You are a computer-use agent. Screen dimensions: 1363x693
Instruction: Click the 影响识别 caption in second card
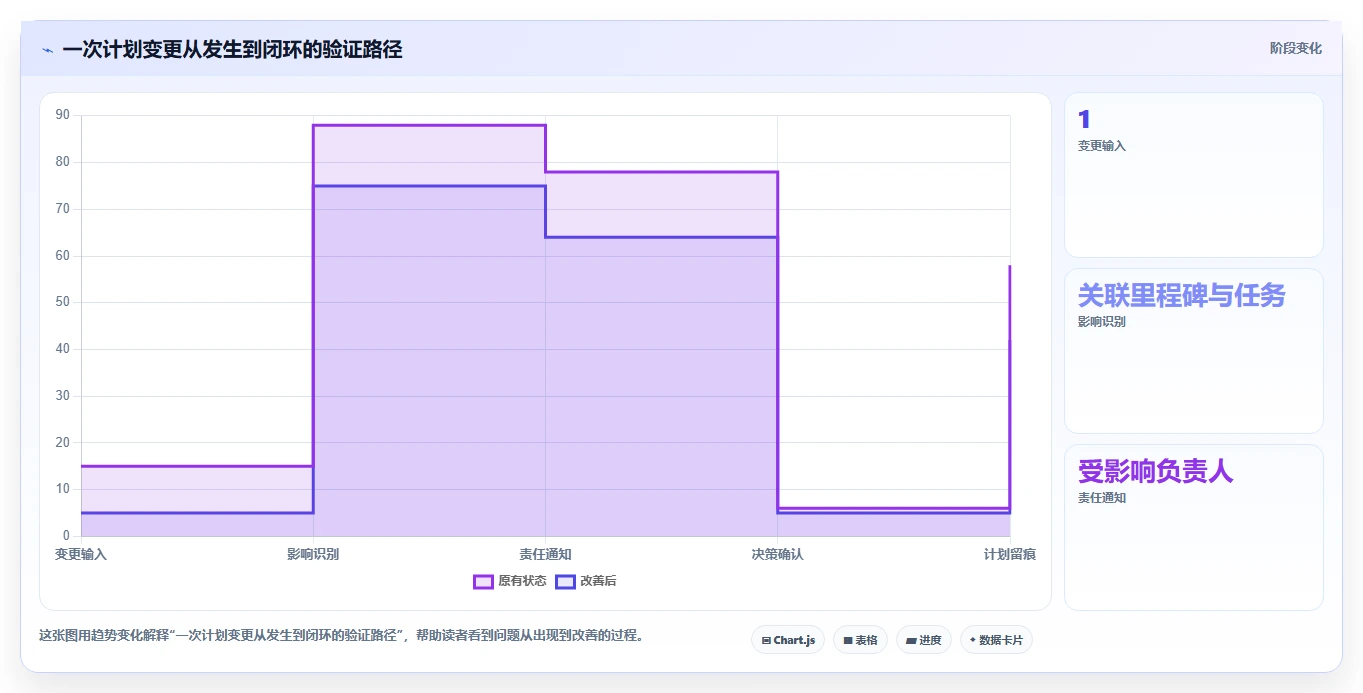click(x=1102, y=322)
